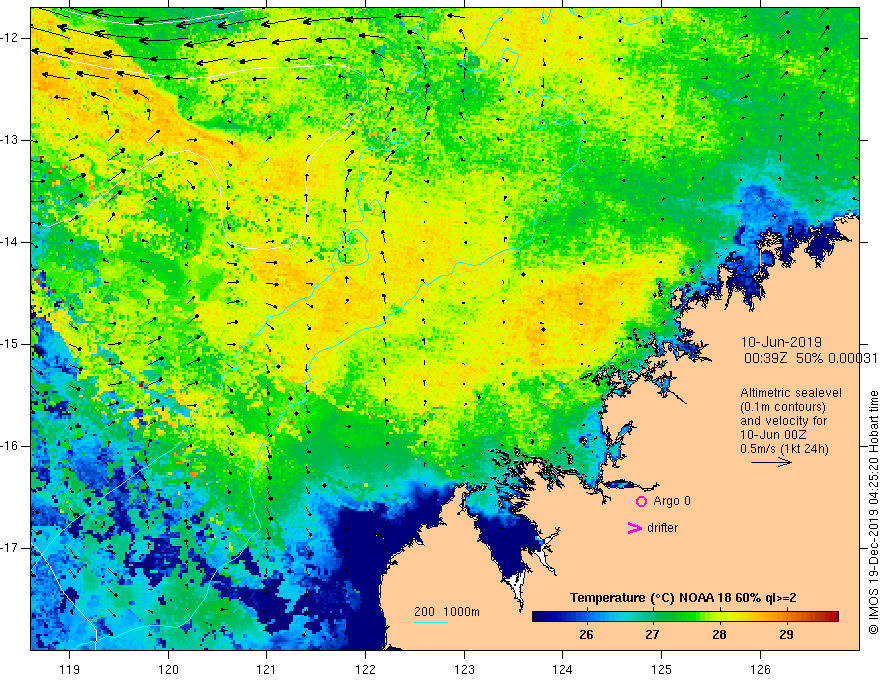Click the '00:39Z 50% 0.00031' text
The height and width of the screenshot is (680, 880).
pyautogui.click(x=810, y=358)
